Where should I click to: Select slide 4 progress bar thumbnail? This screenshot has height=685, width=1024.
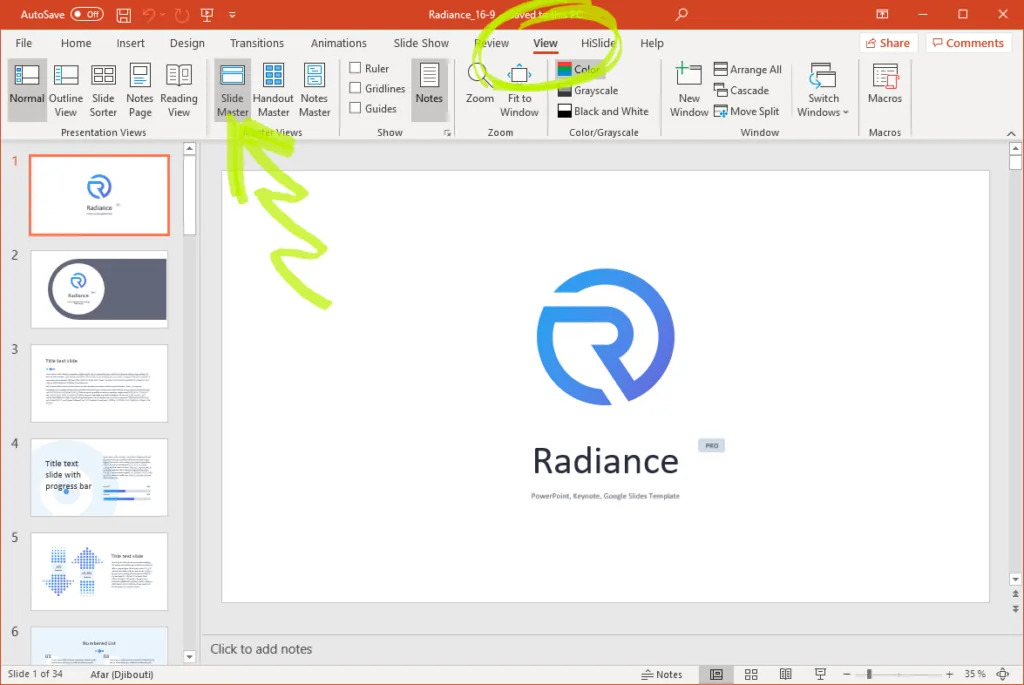point(99,477)
